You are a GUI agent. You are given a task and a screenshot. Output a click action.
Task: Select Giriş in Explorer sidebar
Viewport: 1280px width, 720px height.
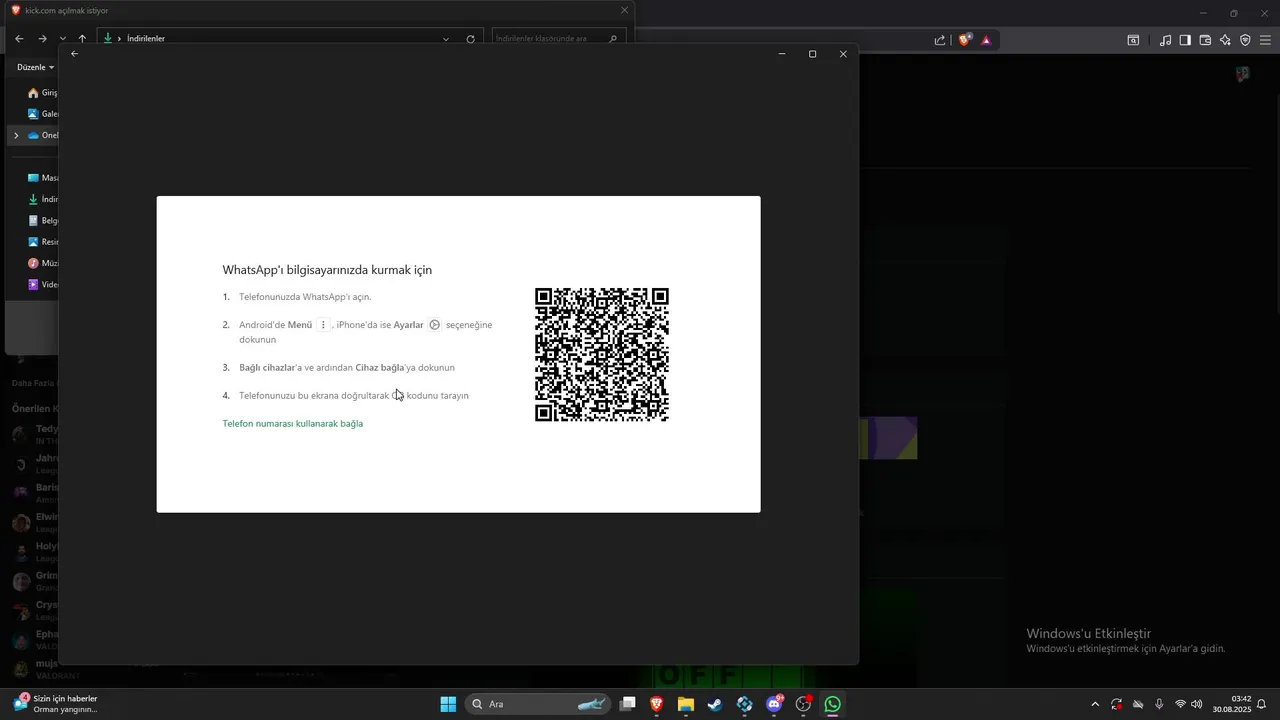coord(42,93)
